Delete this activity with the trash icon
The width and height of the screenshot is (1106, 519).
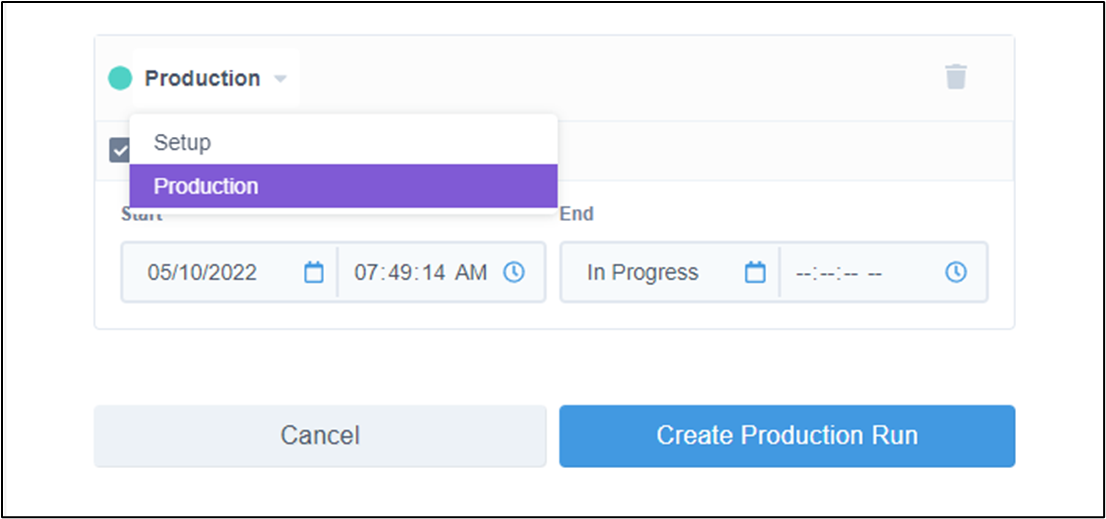tap(956, 76)
